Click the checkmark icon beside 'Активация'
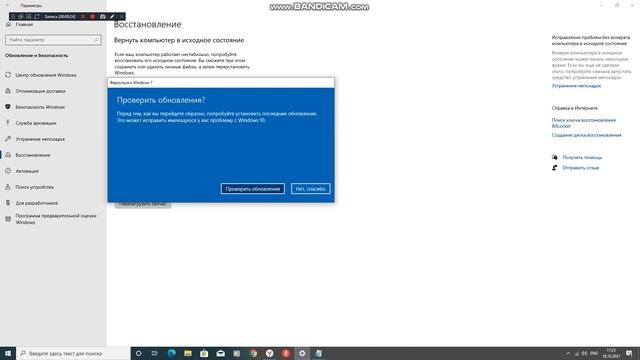Screen dimensions: 640x360 (x=8, y=171)
